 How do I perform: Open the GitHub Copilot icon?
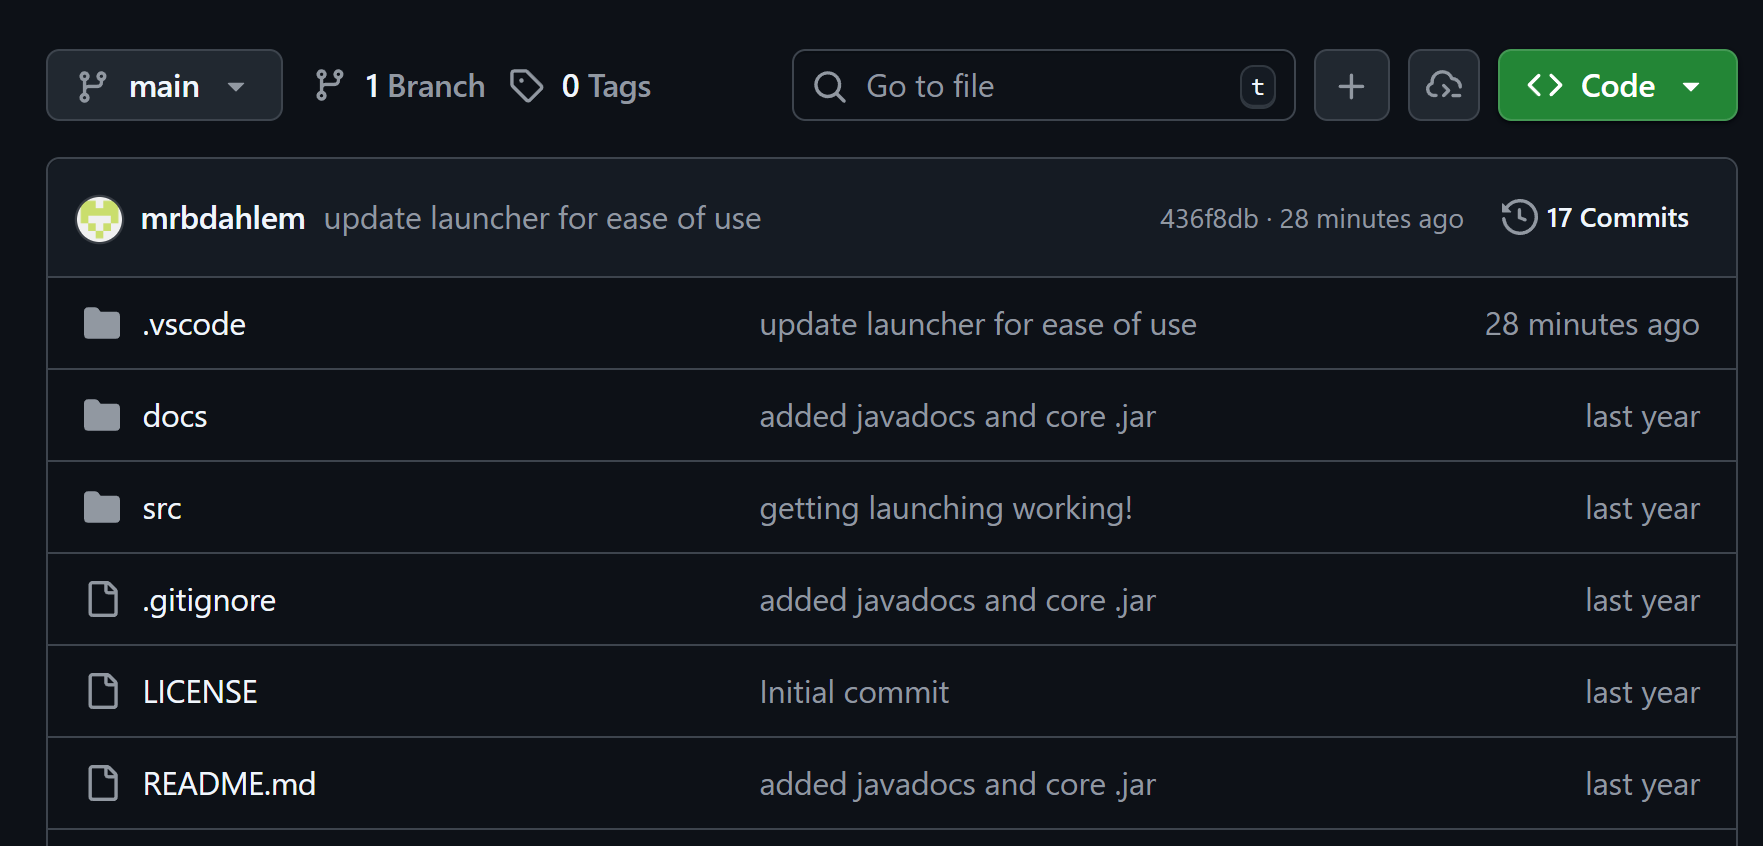pos(1444,85)
